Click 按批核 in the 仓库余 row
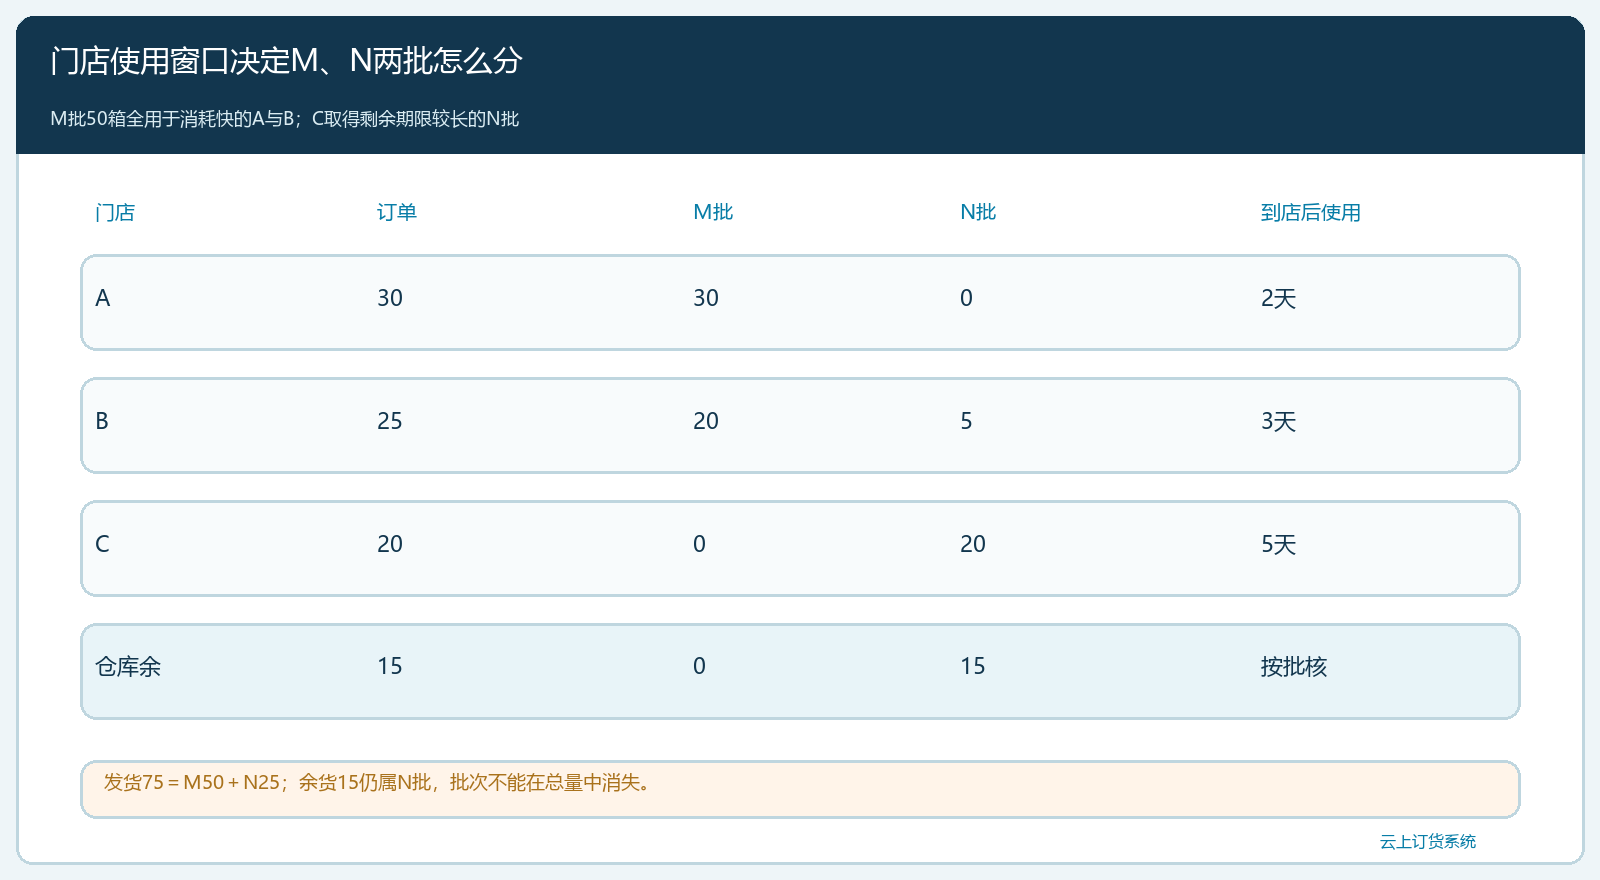 point(1293,666)
